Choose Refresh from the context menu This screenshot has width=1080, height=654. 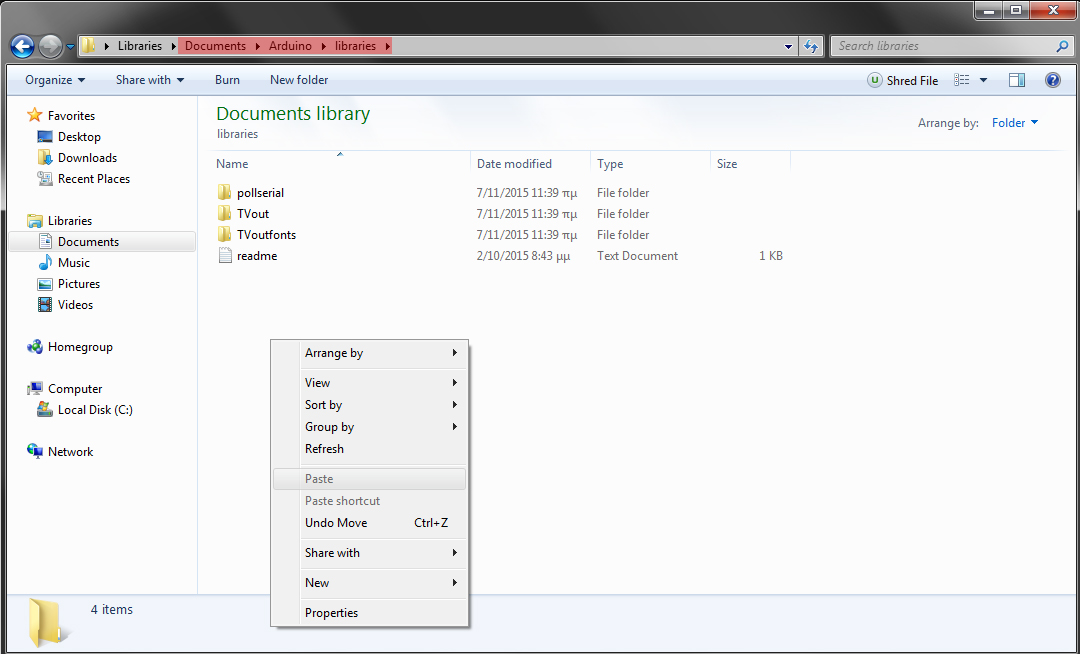click(370, 449)
